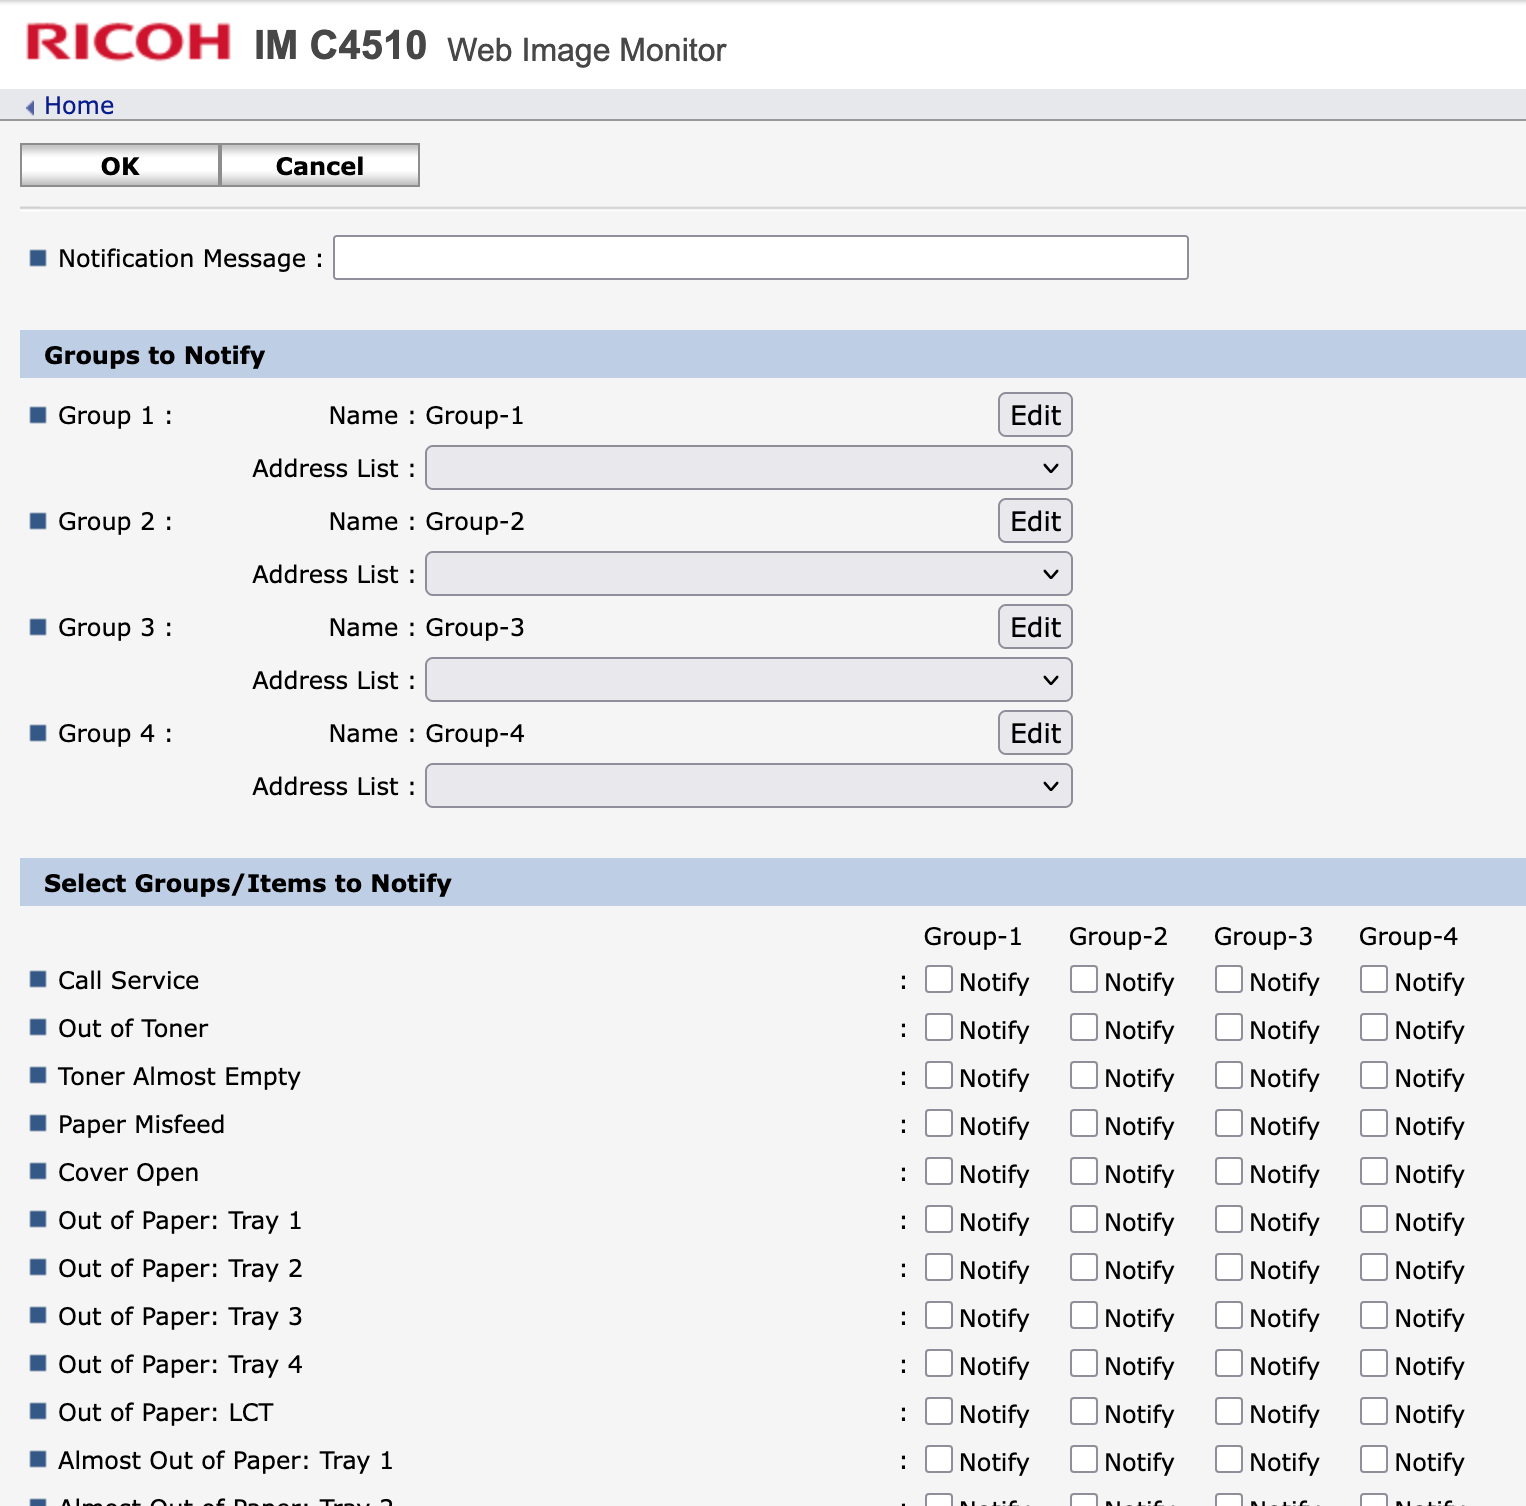Viewport: 1526px width, 1506px height.
Task: Open Group 1 Address List dropdown
Action: coord(748,468)
